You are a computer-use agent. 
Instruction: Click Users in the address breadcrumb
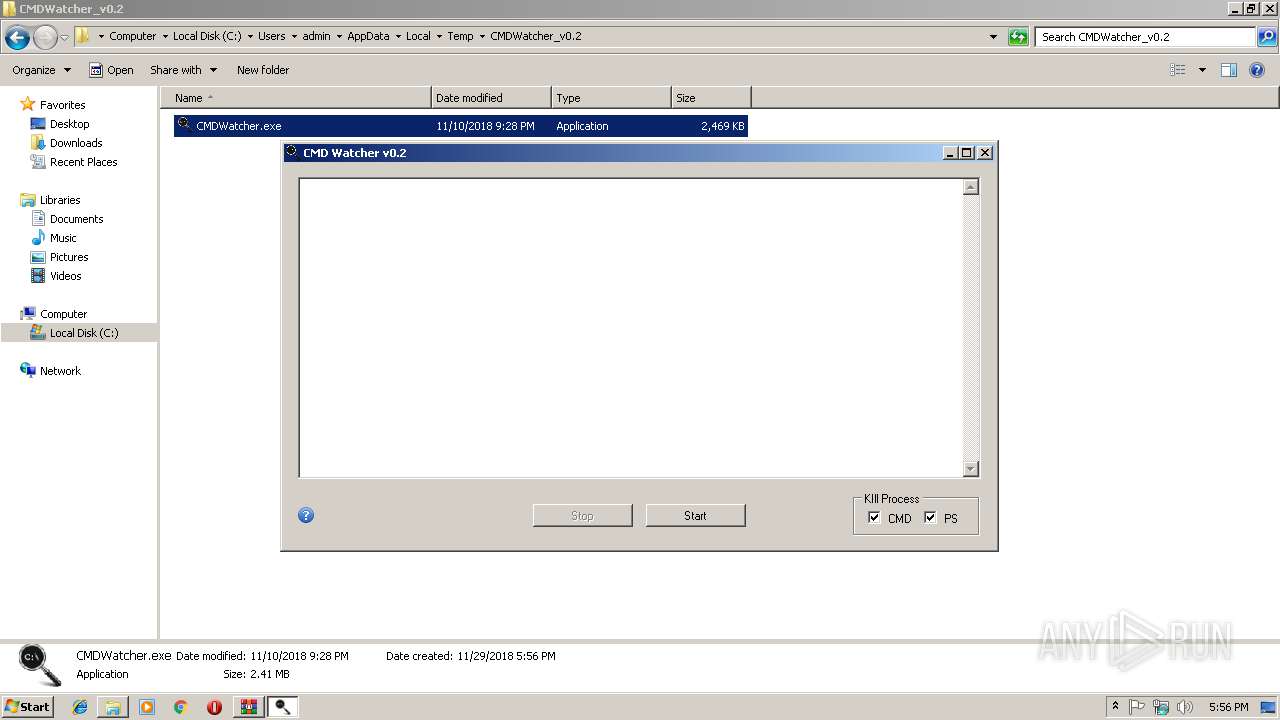tap(271, 36)
